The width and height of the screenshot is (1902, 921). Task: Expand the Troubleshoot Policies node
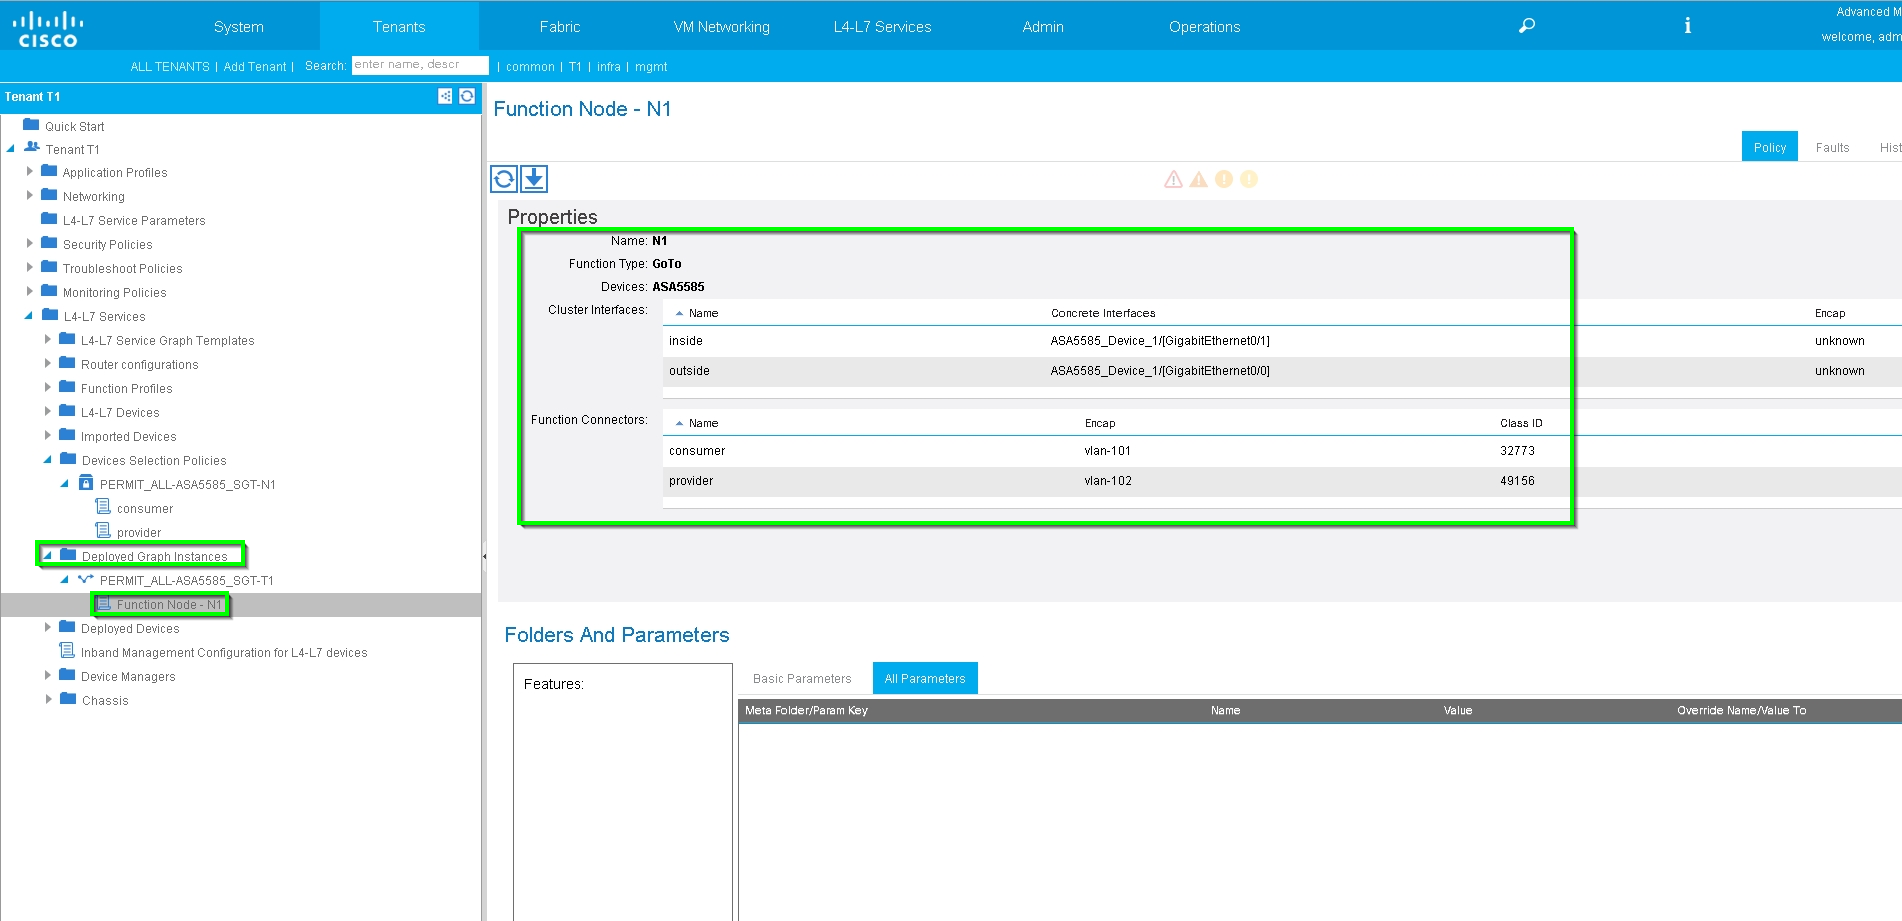pyautogui.click(x=30, y=267)
